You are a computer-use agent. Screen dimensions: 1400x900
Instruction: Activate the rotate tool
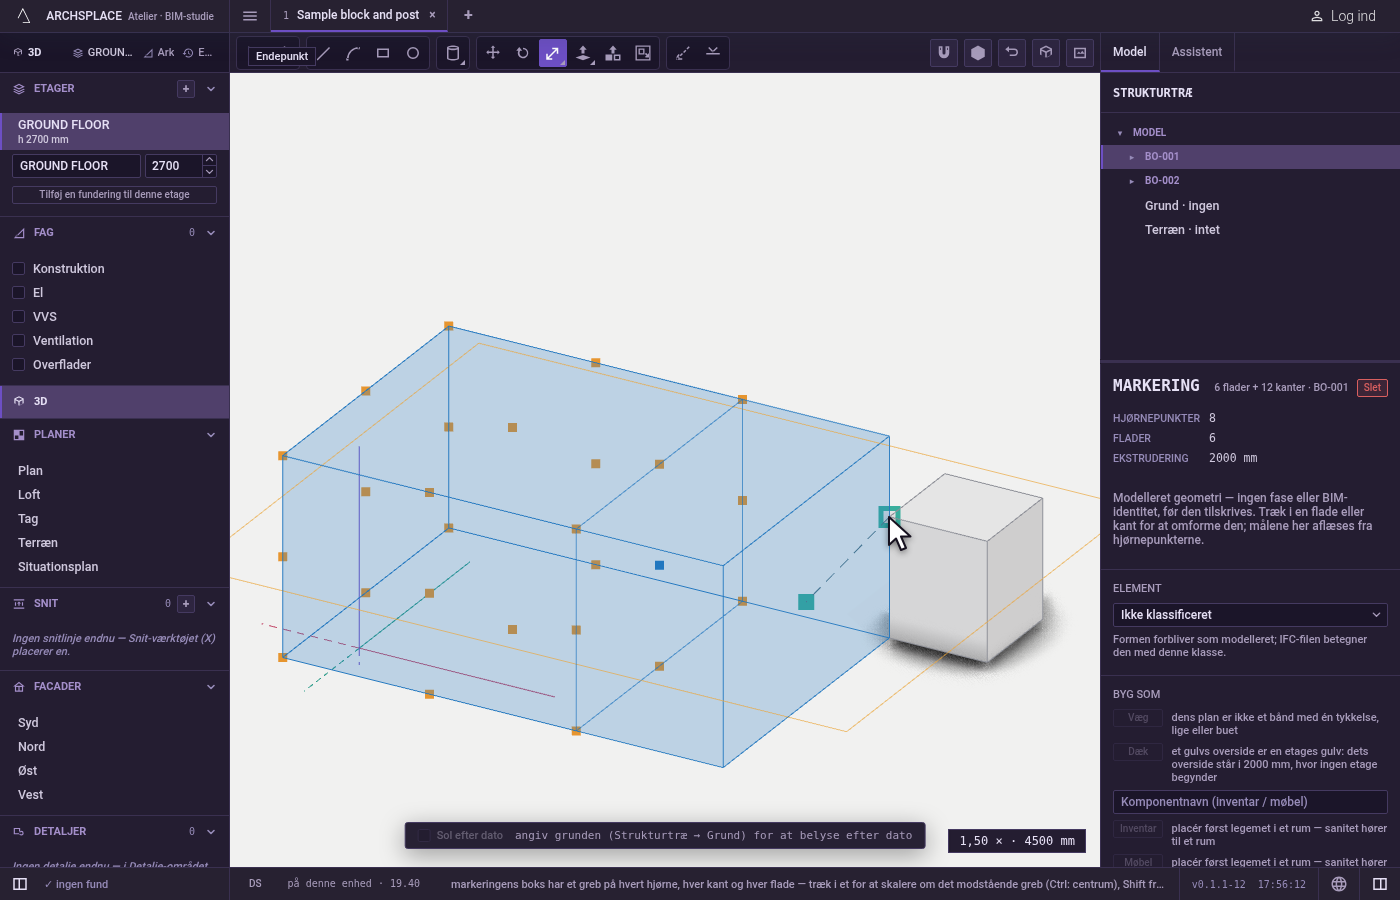coord(523,53)
